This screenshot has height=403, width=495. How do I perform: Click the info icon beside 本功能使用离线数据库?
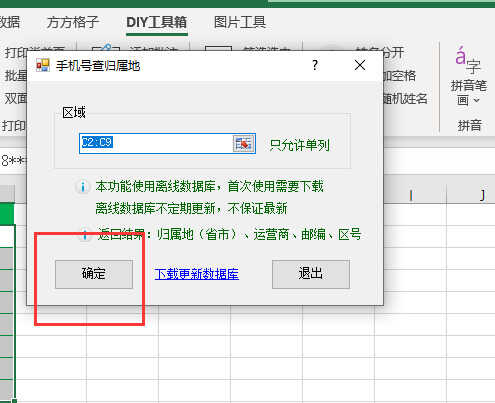(x=83, y=186)
